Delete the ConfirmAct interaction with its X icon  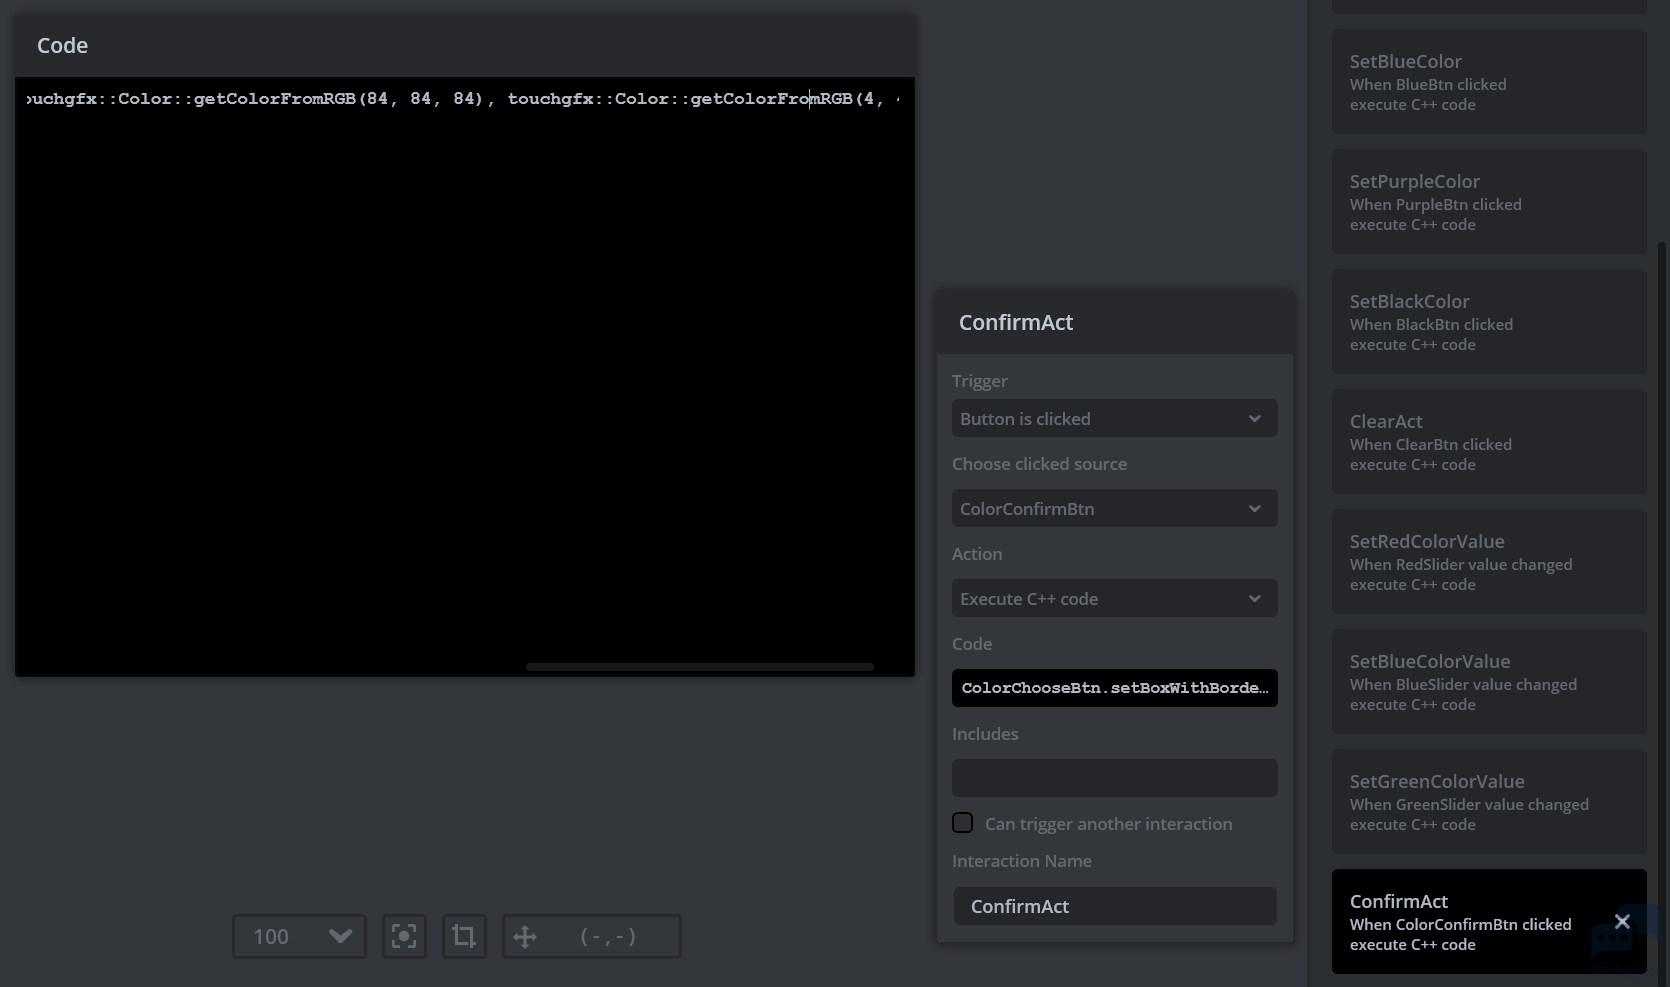click(1622, 921)
